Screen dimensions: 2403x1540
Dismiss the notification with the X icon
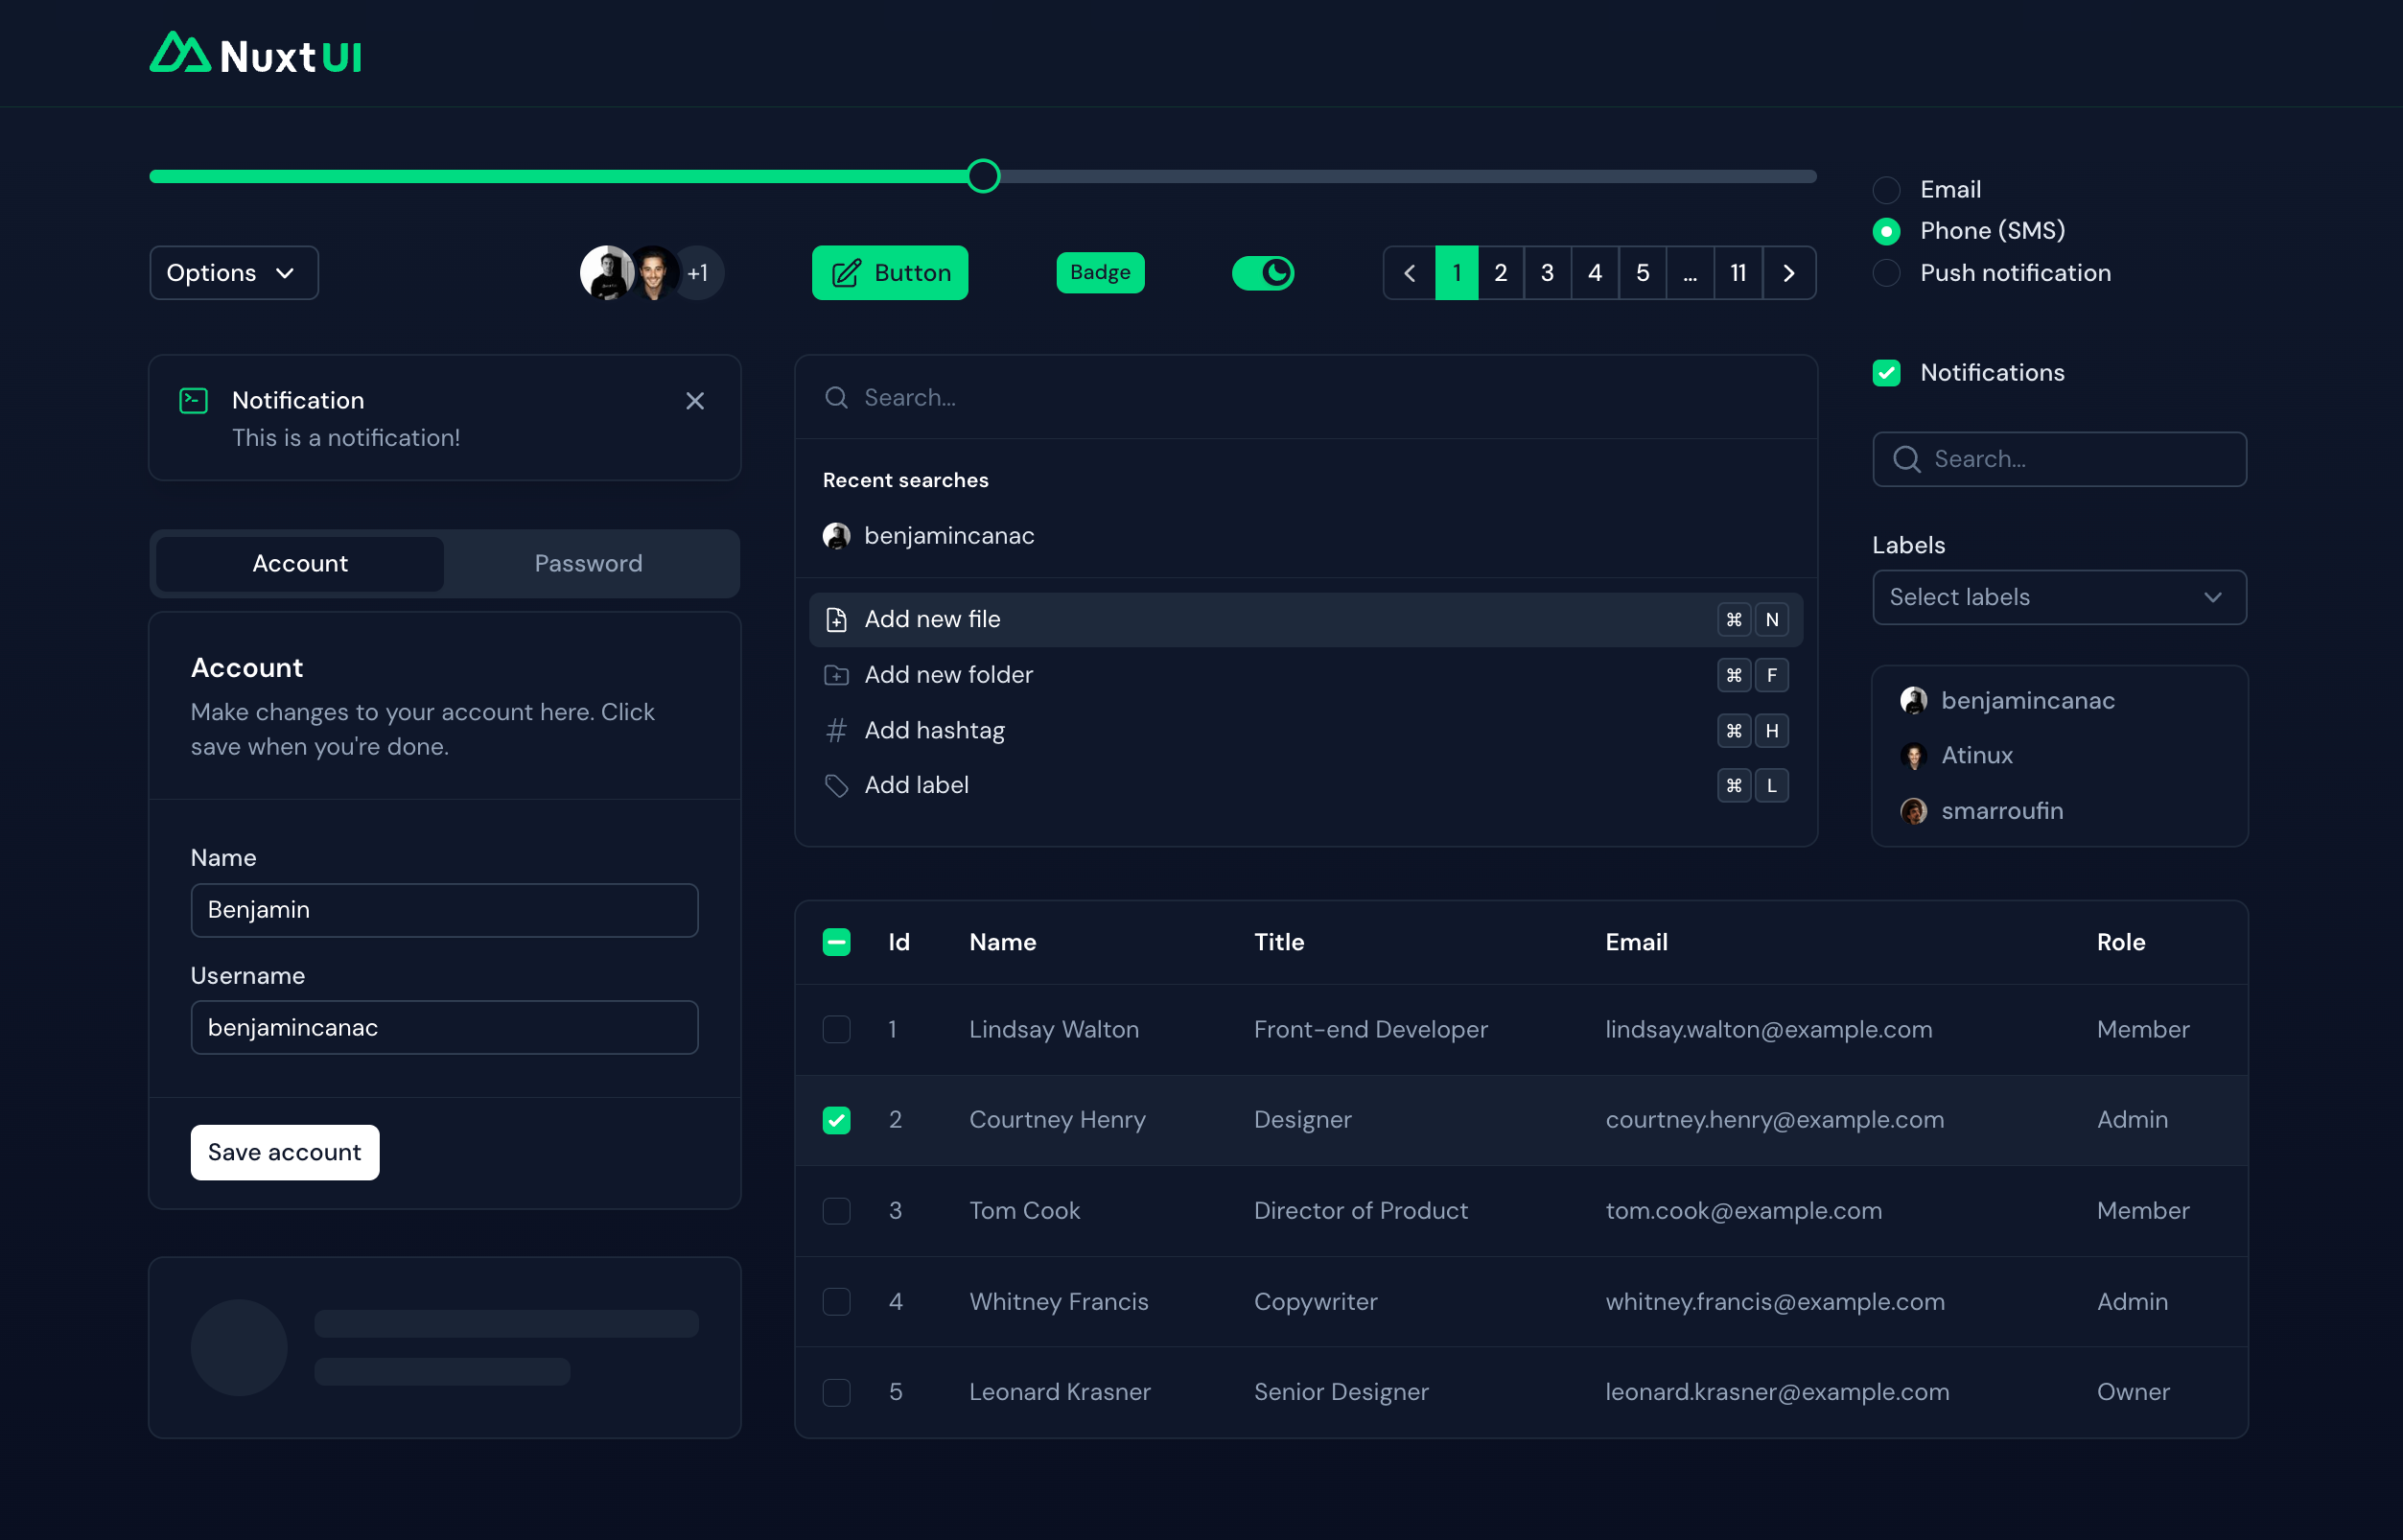(x=695, y=401)
